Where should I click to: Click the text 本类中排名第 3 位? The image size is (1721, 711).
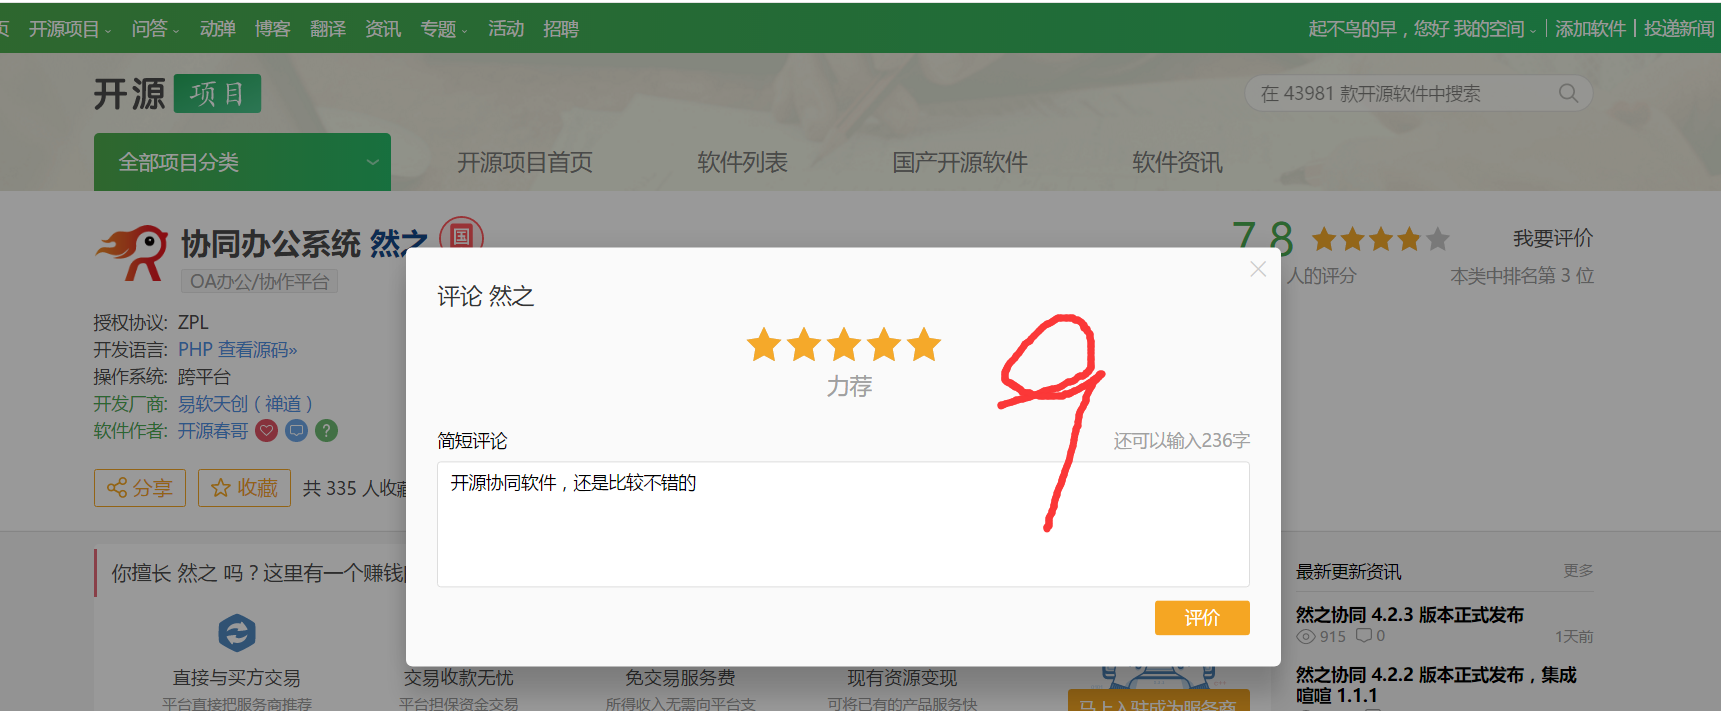(x=1522, y=276)
